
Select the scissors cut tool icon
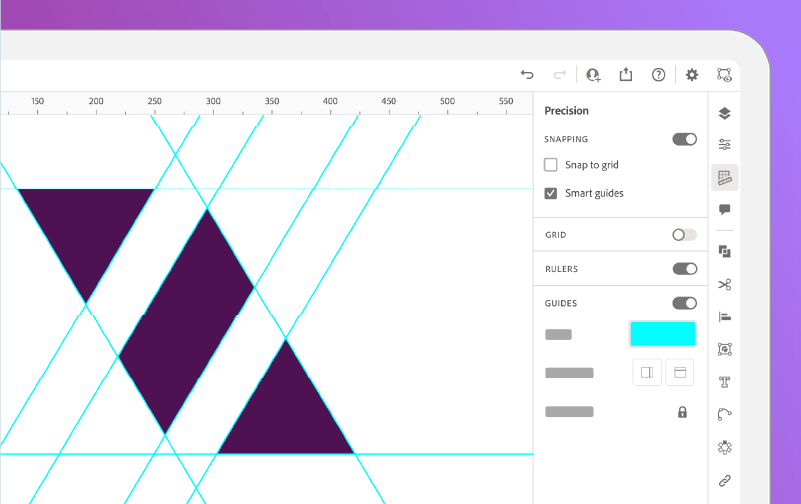(724, 284)
